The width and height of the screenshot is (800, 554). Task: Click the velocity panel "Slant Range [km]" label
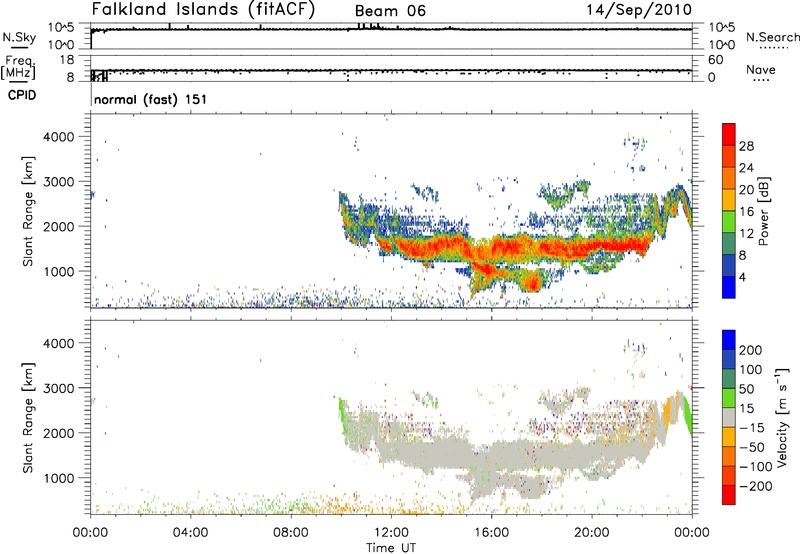pyautogui.click(x=28, y=418)
